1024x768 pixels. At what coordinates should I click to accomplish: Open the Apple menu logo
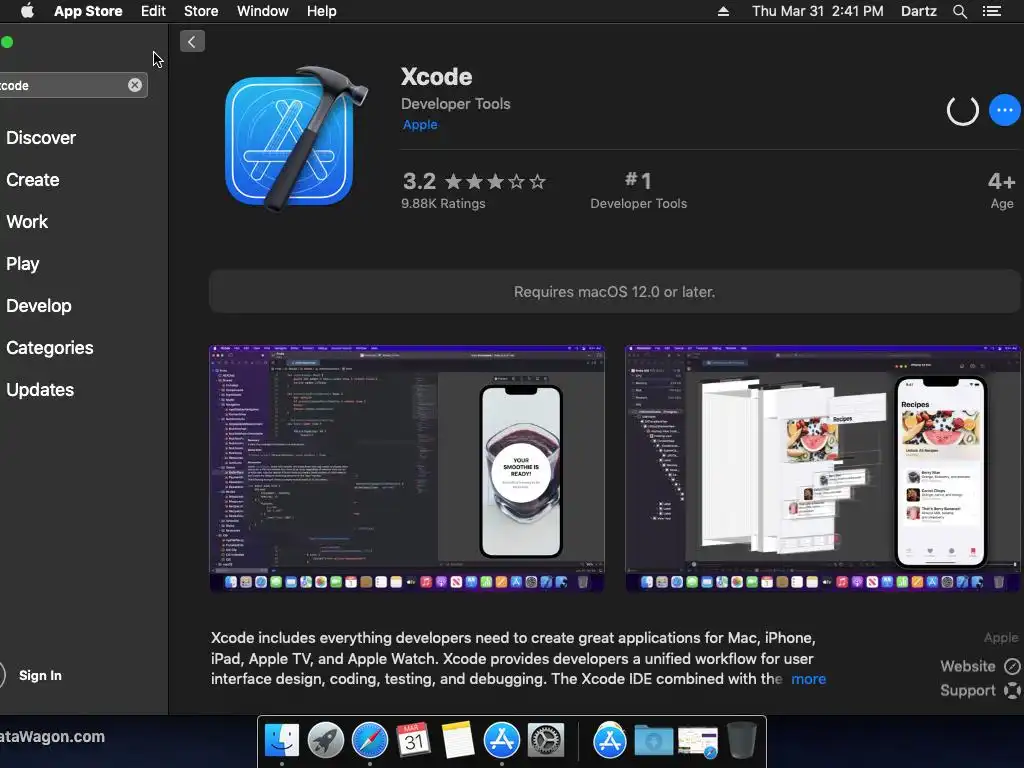27,11
